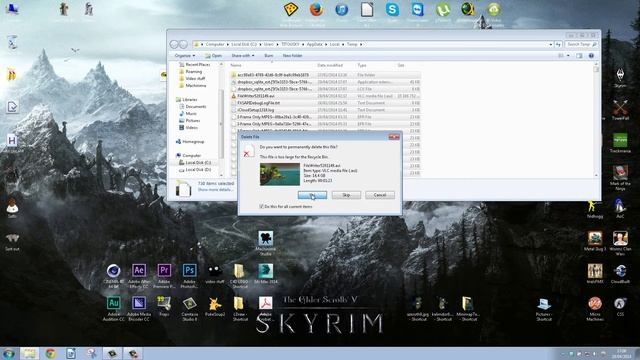Select the Trackmania desktop icon
This screenshot has width=640, height=360.
[620, 140]
